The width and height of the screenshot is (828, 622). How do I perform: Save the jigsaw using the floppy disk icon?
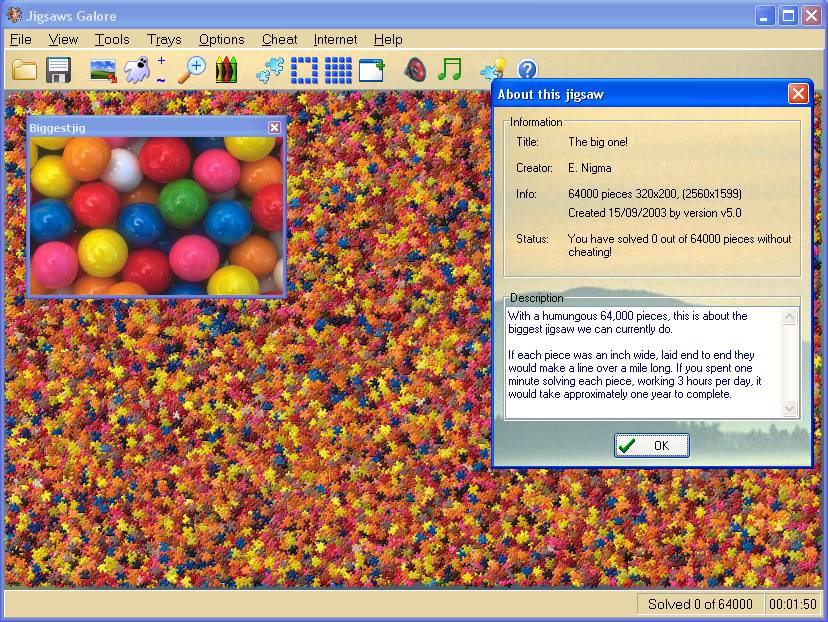pyautogui.click(x=59, y=70)
